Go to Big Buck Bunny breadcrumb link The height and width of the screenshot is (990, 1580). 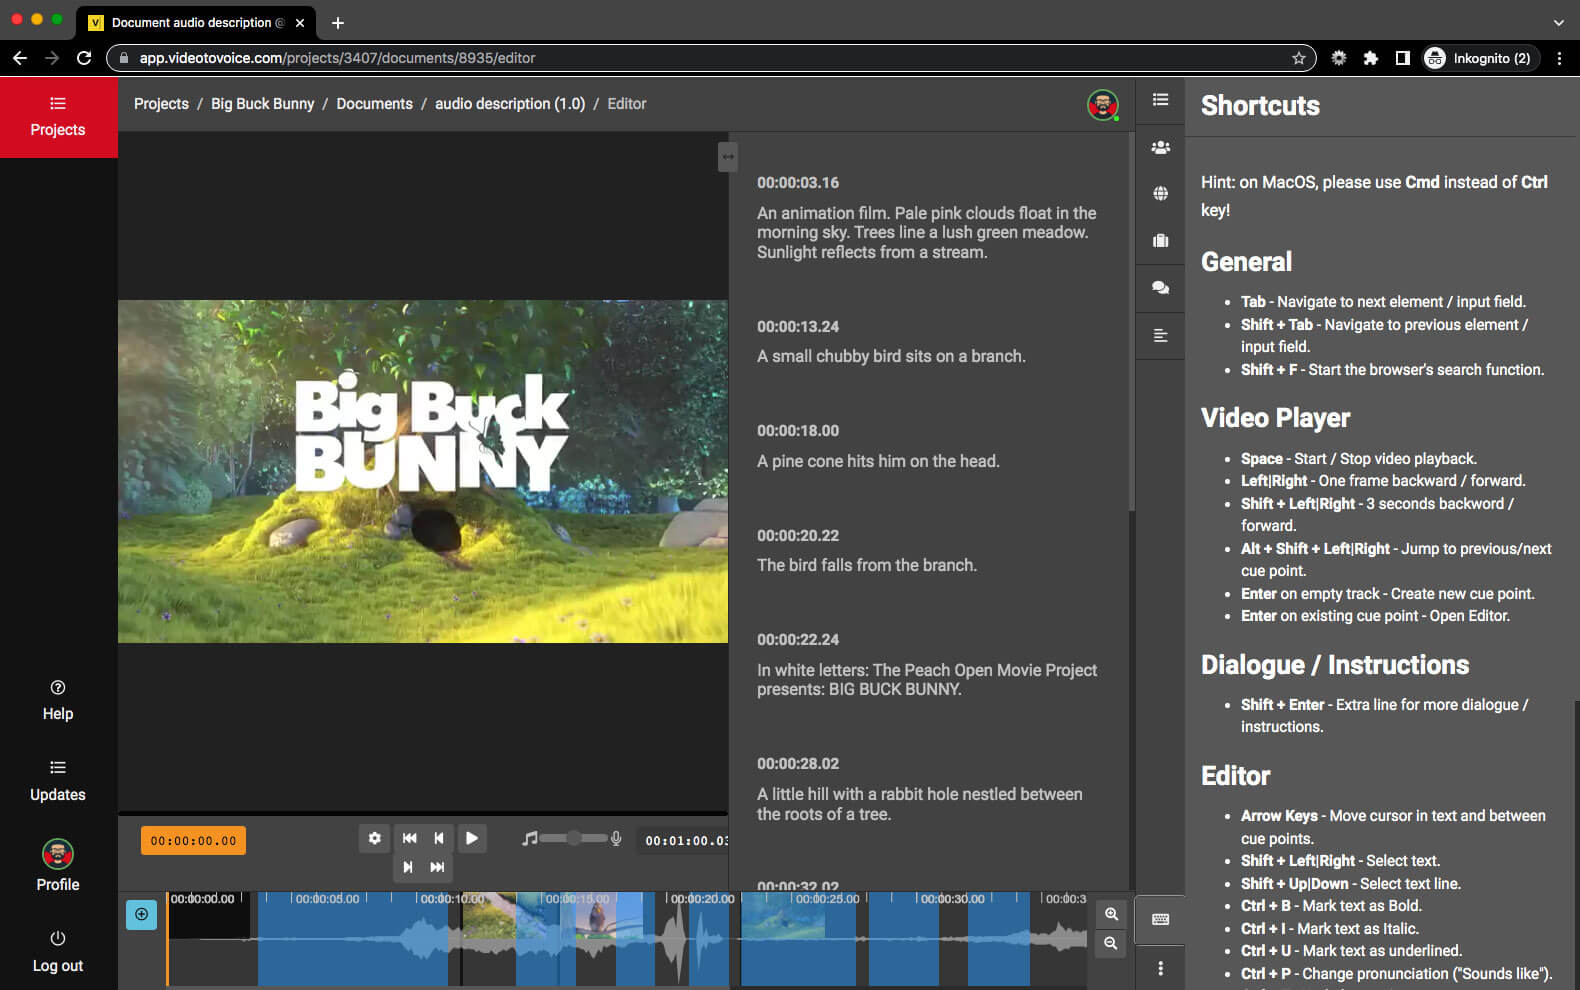(262, 104)
